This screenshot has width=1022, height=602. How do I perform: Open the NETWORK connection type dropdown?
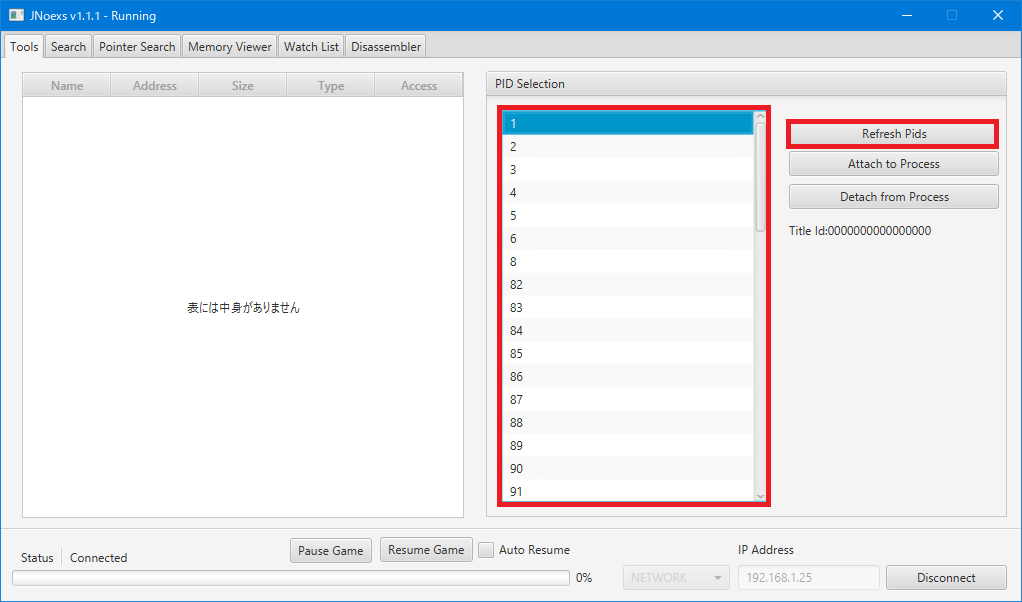(x=676, y=578)
